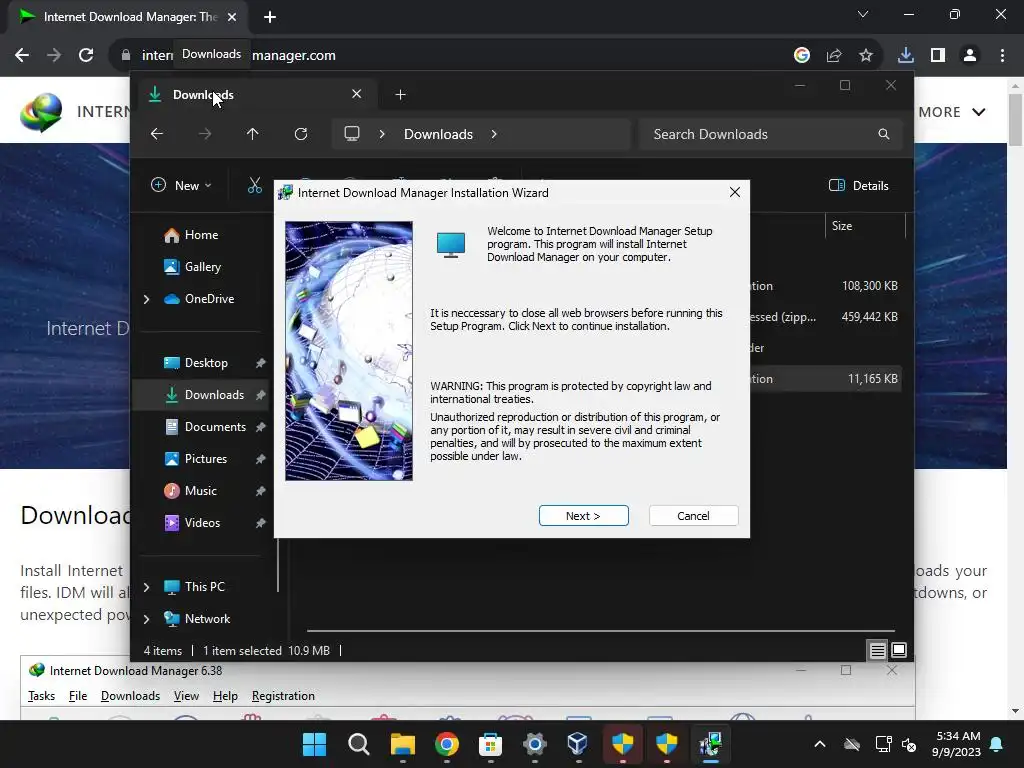Open Home in File Explorer sidebar
The height and width of the screenshot is (768, 1024).
[x=200, y=234]
